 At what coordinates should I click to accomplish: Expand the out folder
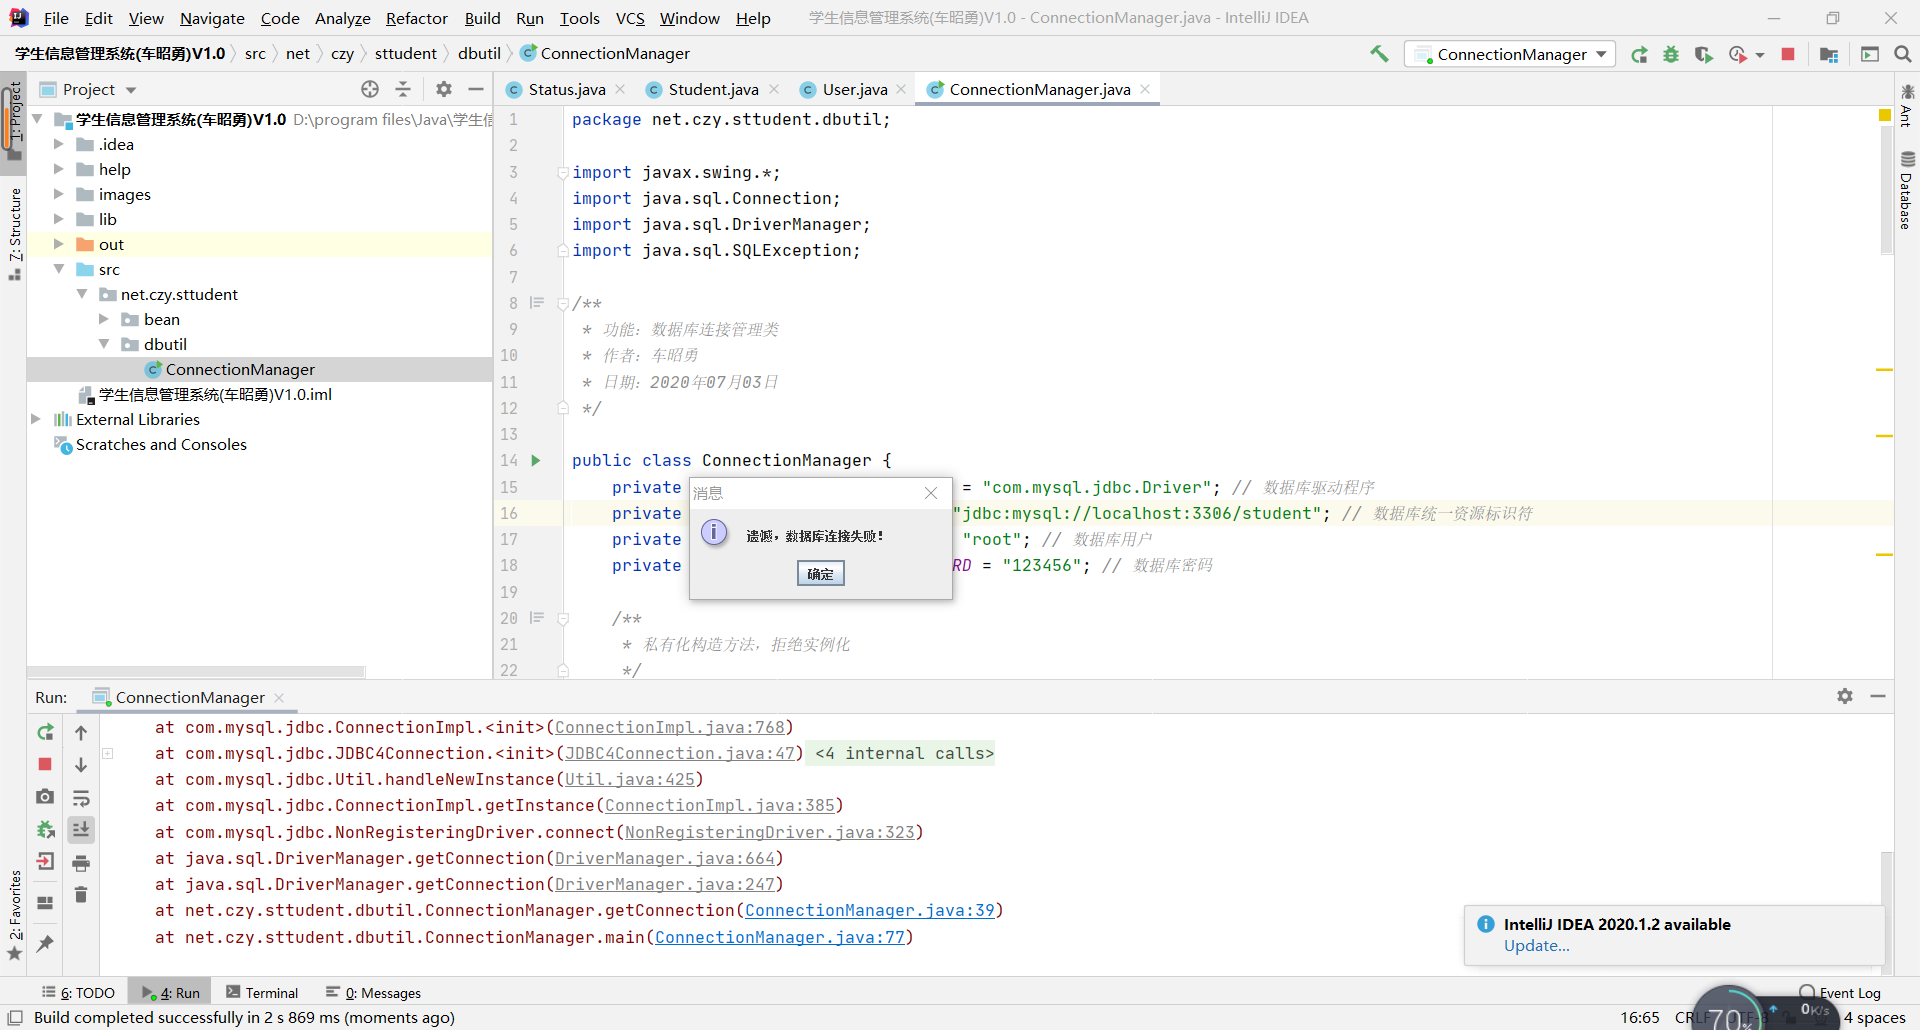coord(59,244)
